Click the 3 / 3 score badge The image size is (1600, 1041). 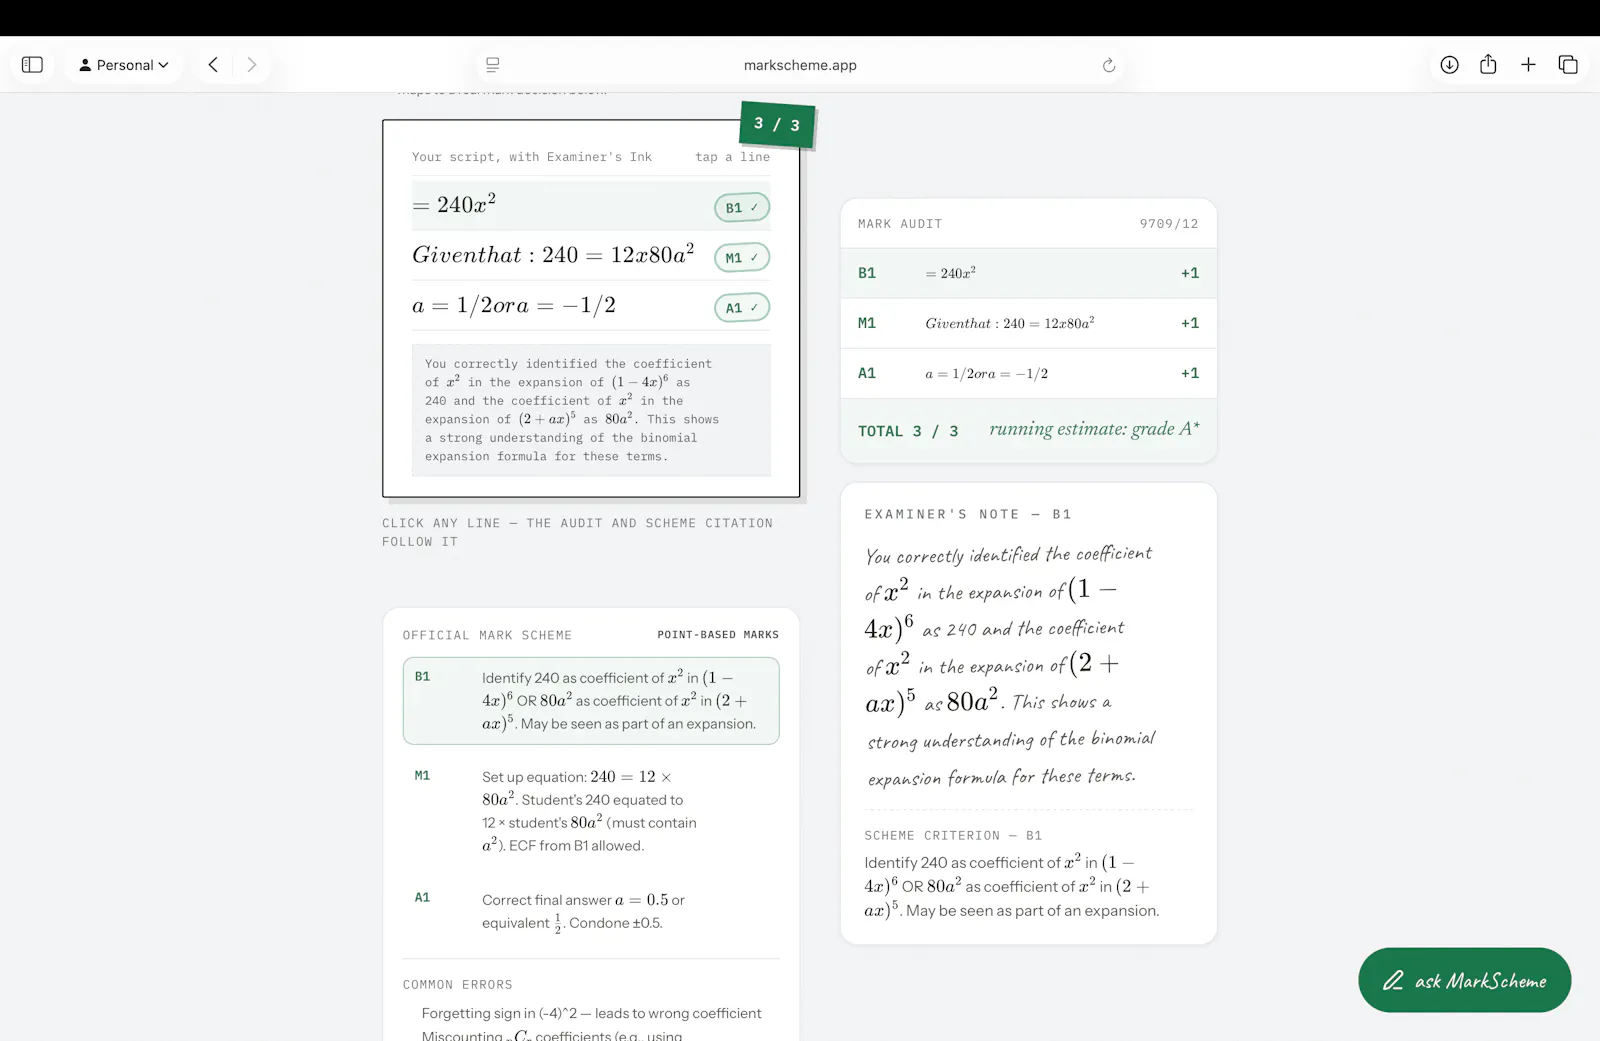tap(777, 124)
